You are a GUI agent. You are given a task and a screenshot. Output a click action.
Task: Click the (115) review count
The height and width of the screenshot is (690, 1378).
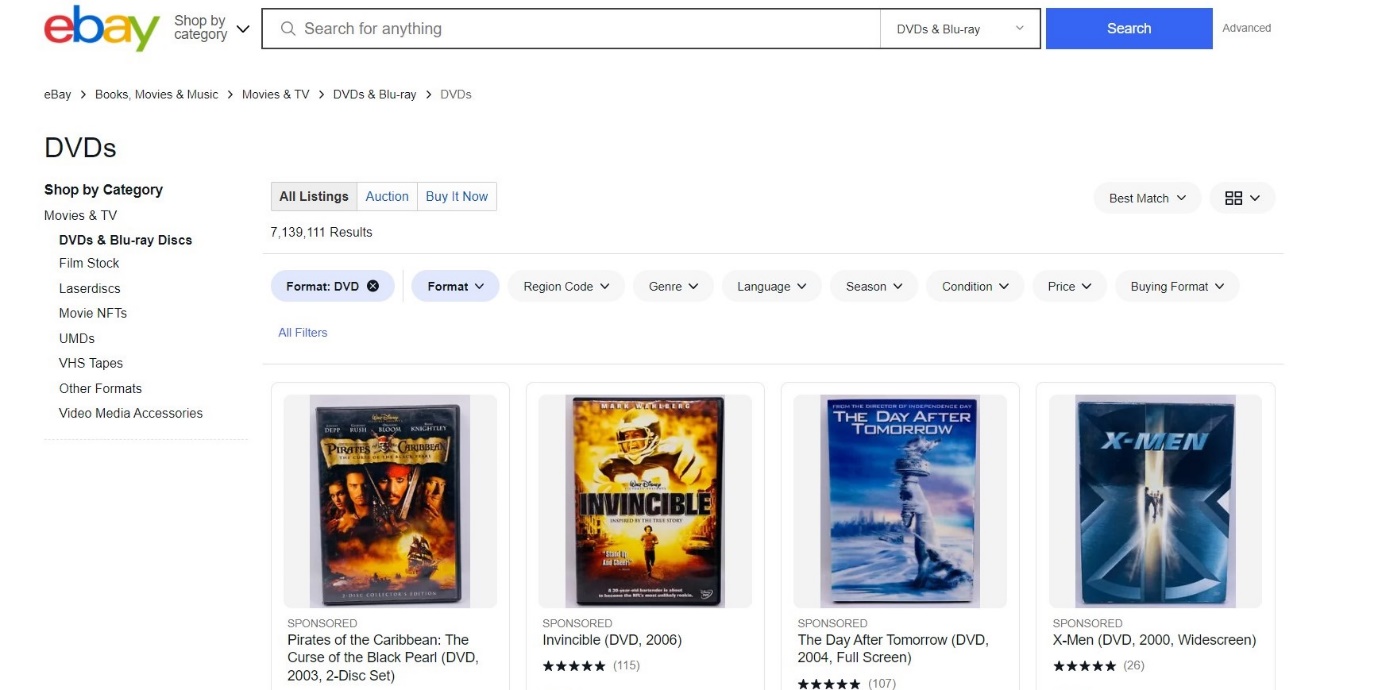(x=626, y=666)
